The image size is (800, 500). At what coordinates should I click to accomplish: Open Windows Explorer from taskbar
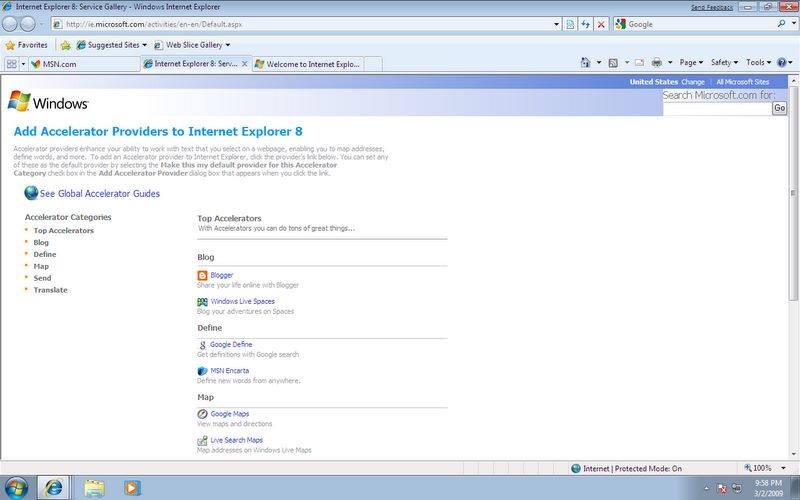[94, 488]
